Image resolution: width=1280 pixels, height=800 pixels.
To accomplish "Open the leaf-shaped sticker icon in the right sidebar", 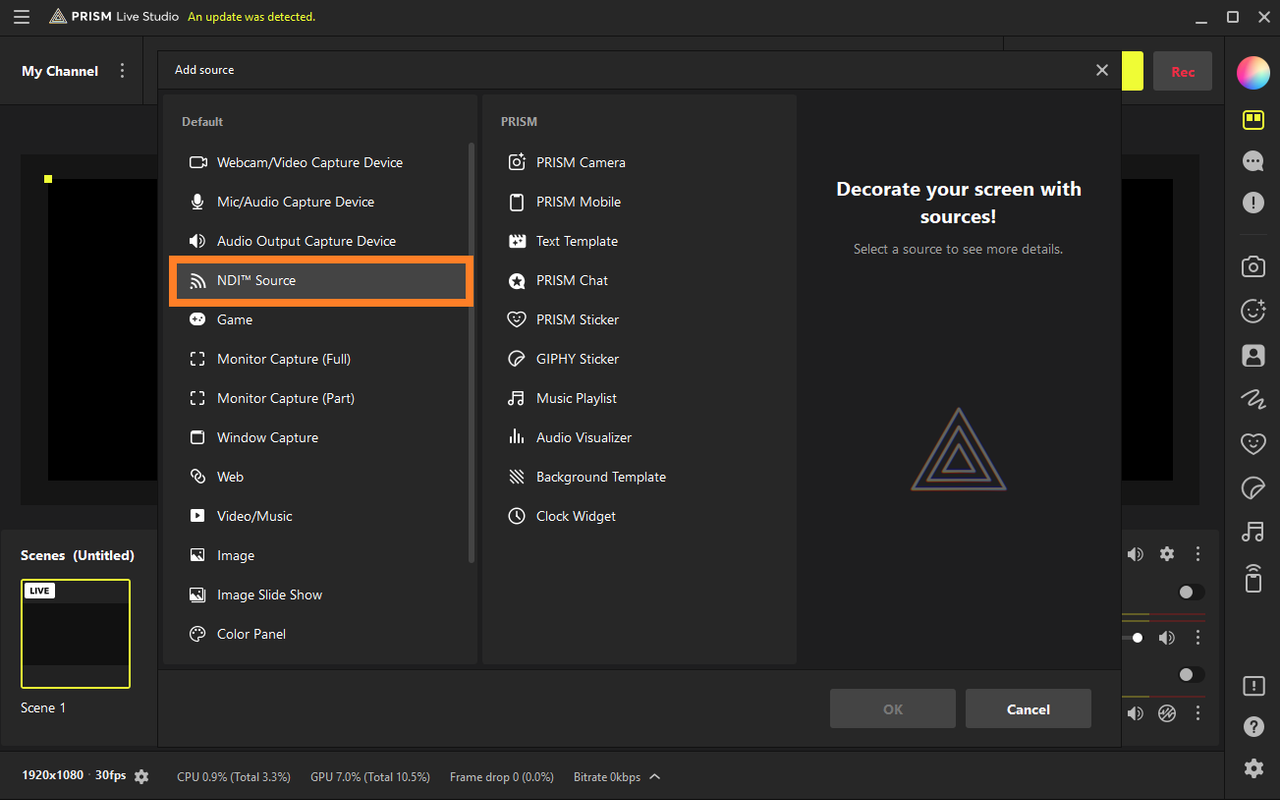I will pos(1253,487).
